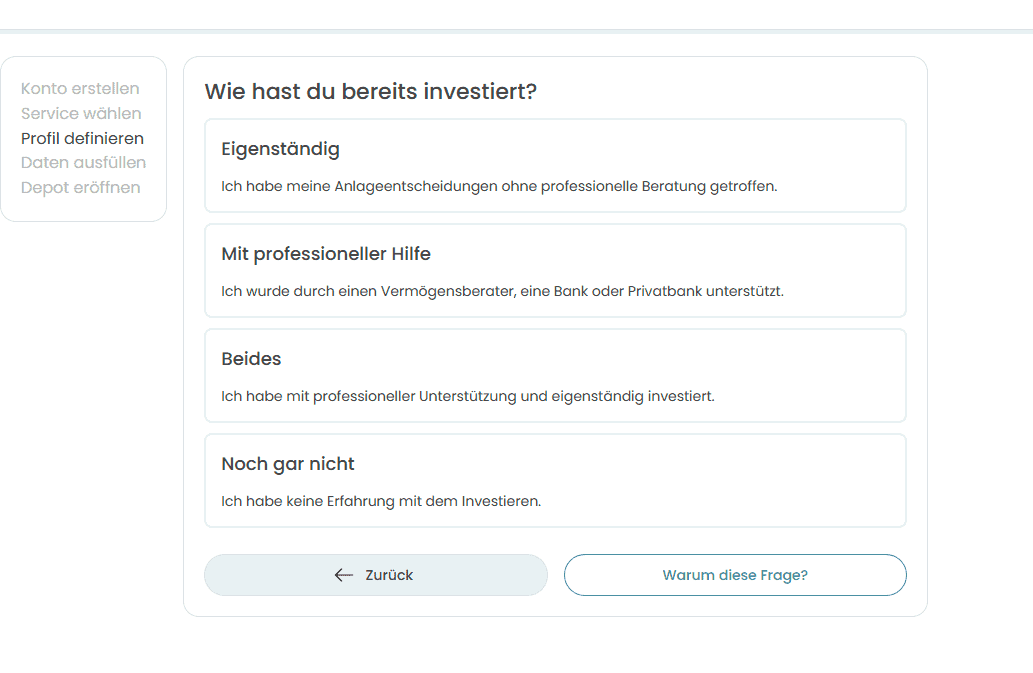Click the 'Unterstützung und eigenständig investiert' description text
This screenshot has width=1033, height=673.
[468, 396]
